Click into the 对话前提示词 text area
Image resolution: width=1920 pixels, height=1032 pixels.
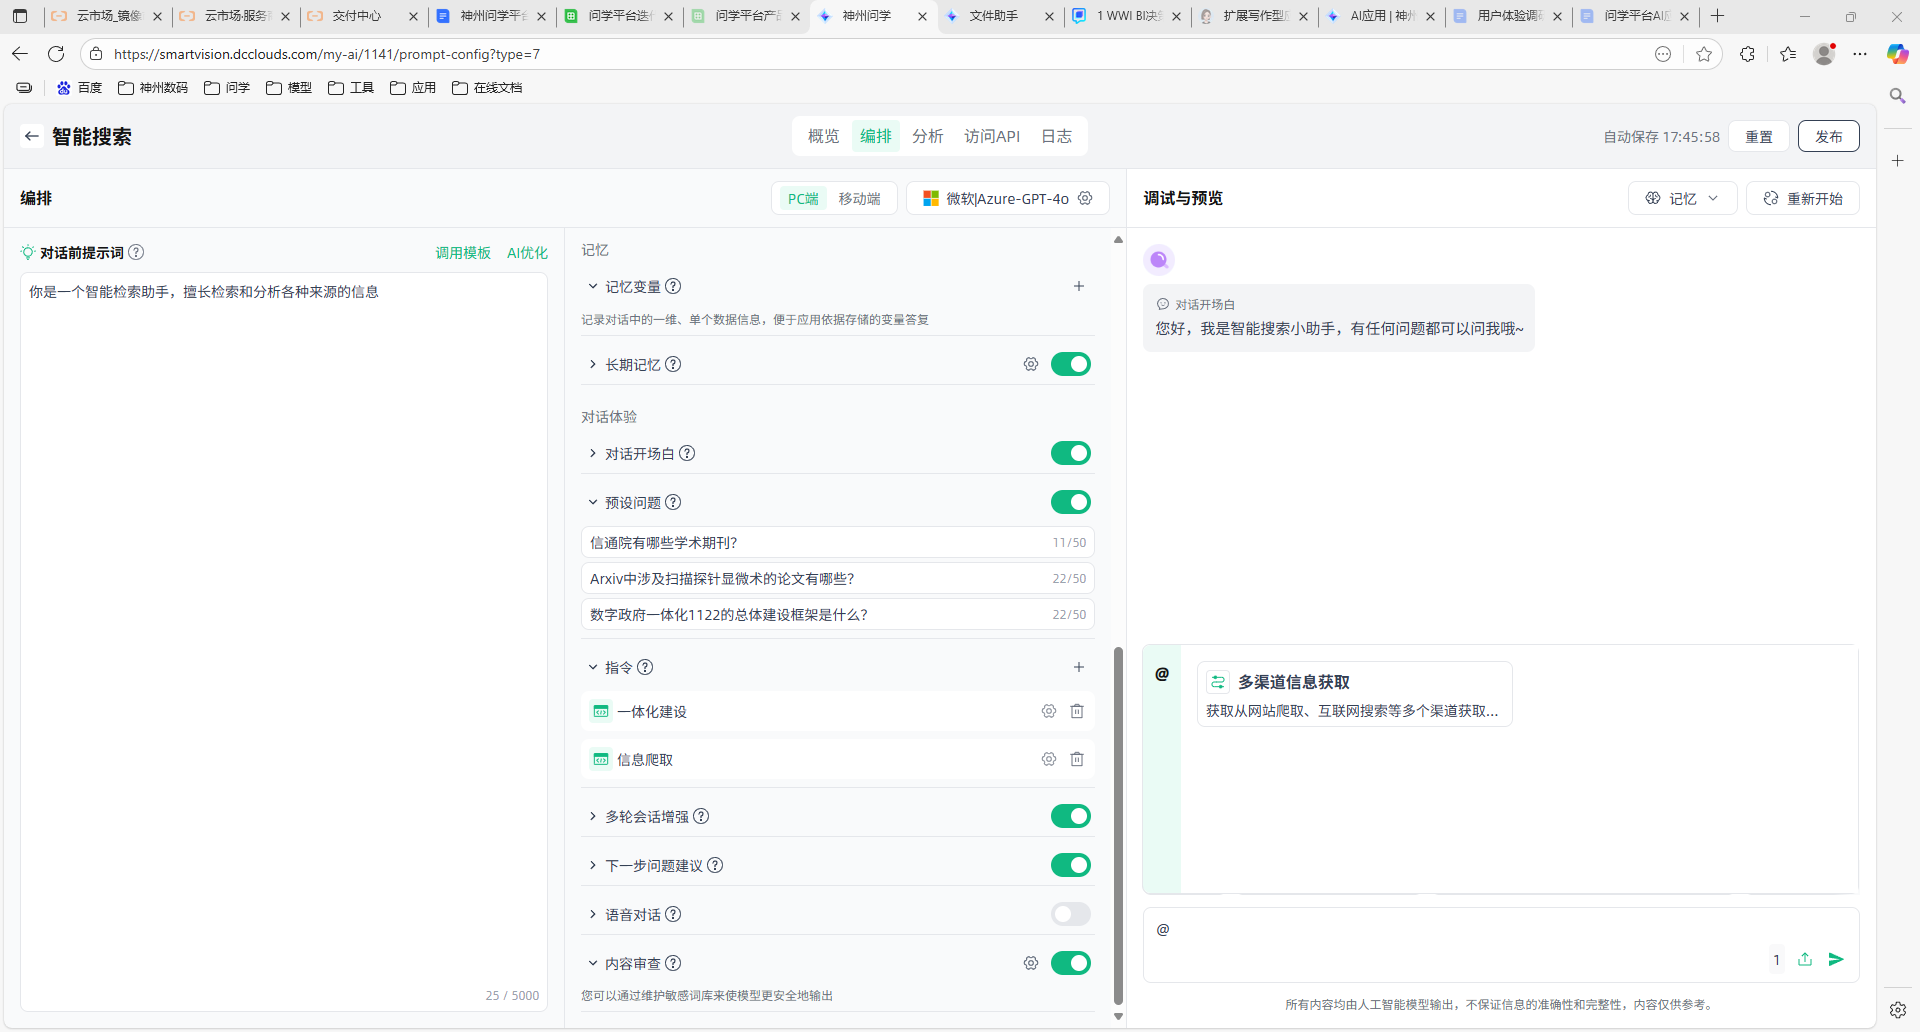tap(284, 640)
